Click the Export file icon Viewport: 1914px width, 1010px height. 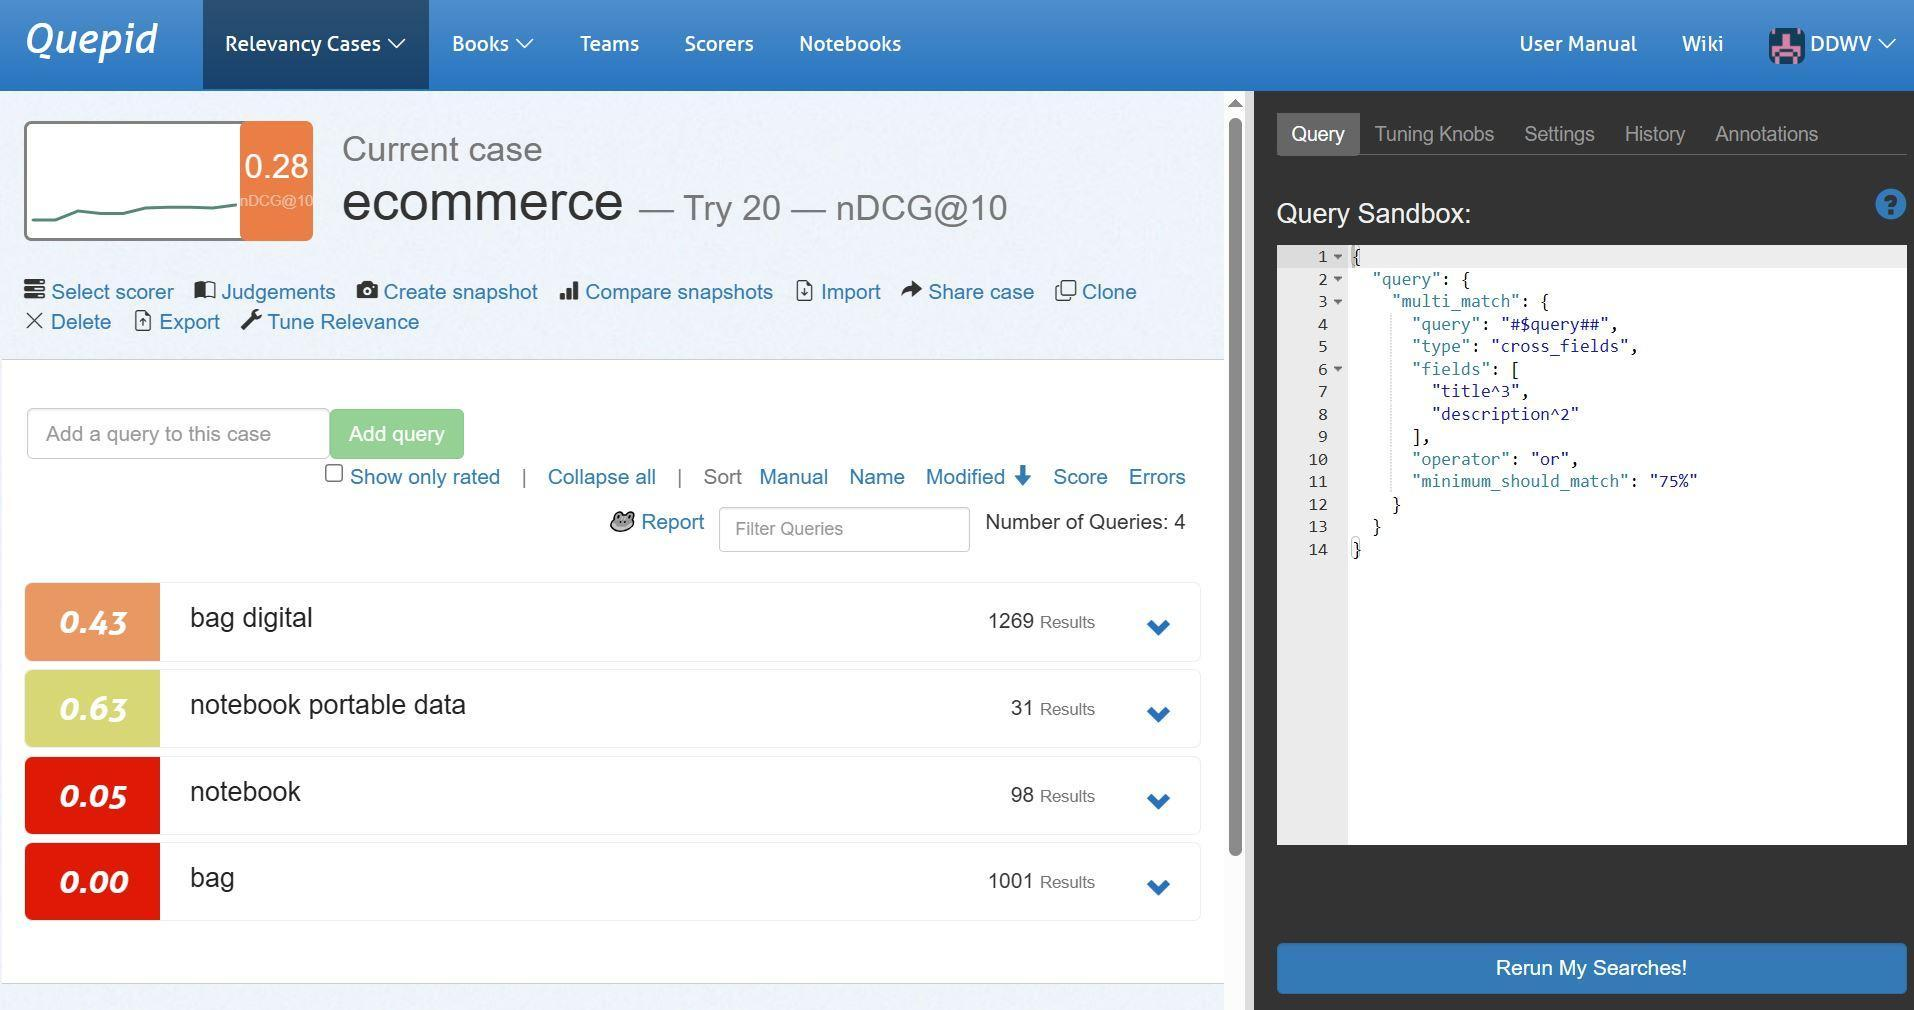tap(143, 321)
